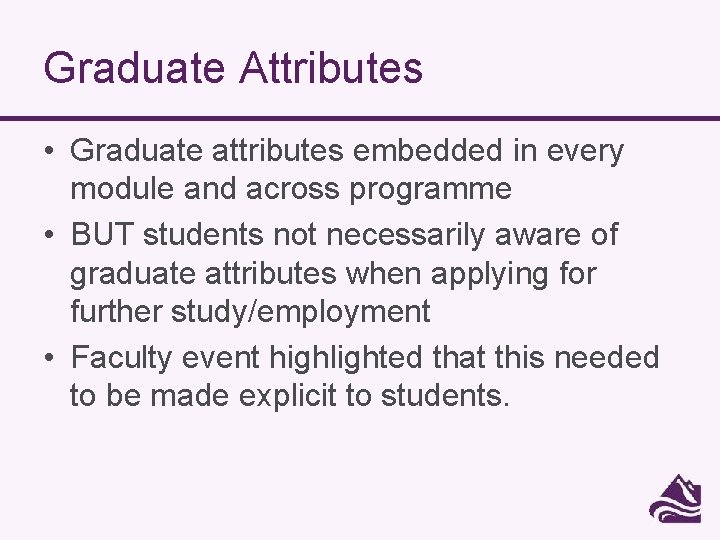
Task: Click the text 'students not necessarily aware of'
Action: 381,234
